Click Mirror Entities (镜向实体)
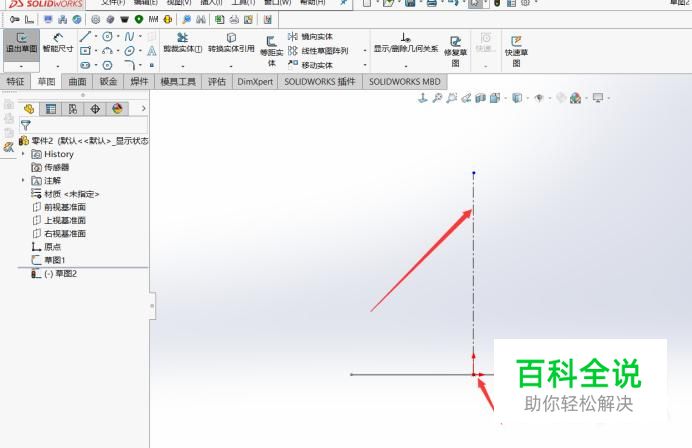 pyautogui.click(x=310, y=37)
